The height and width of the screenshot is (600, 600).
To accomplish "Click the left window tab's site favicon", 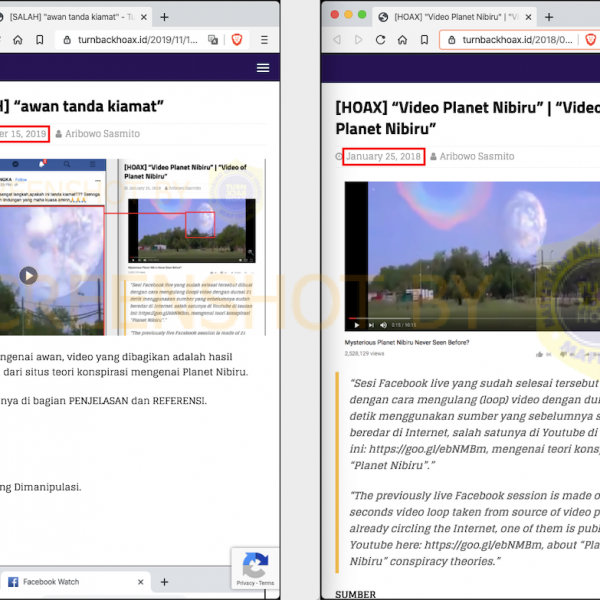I will point(1,17).
